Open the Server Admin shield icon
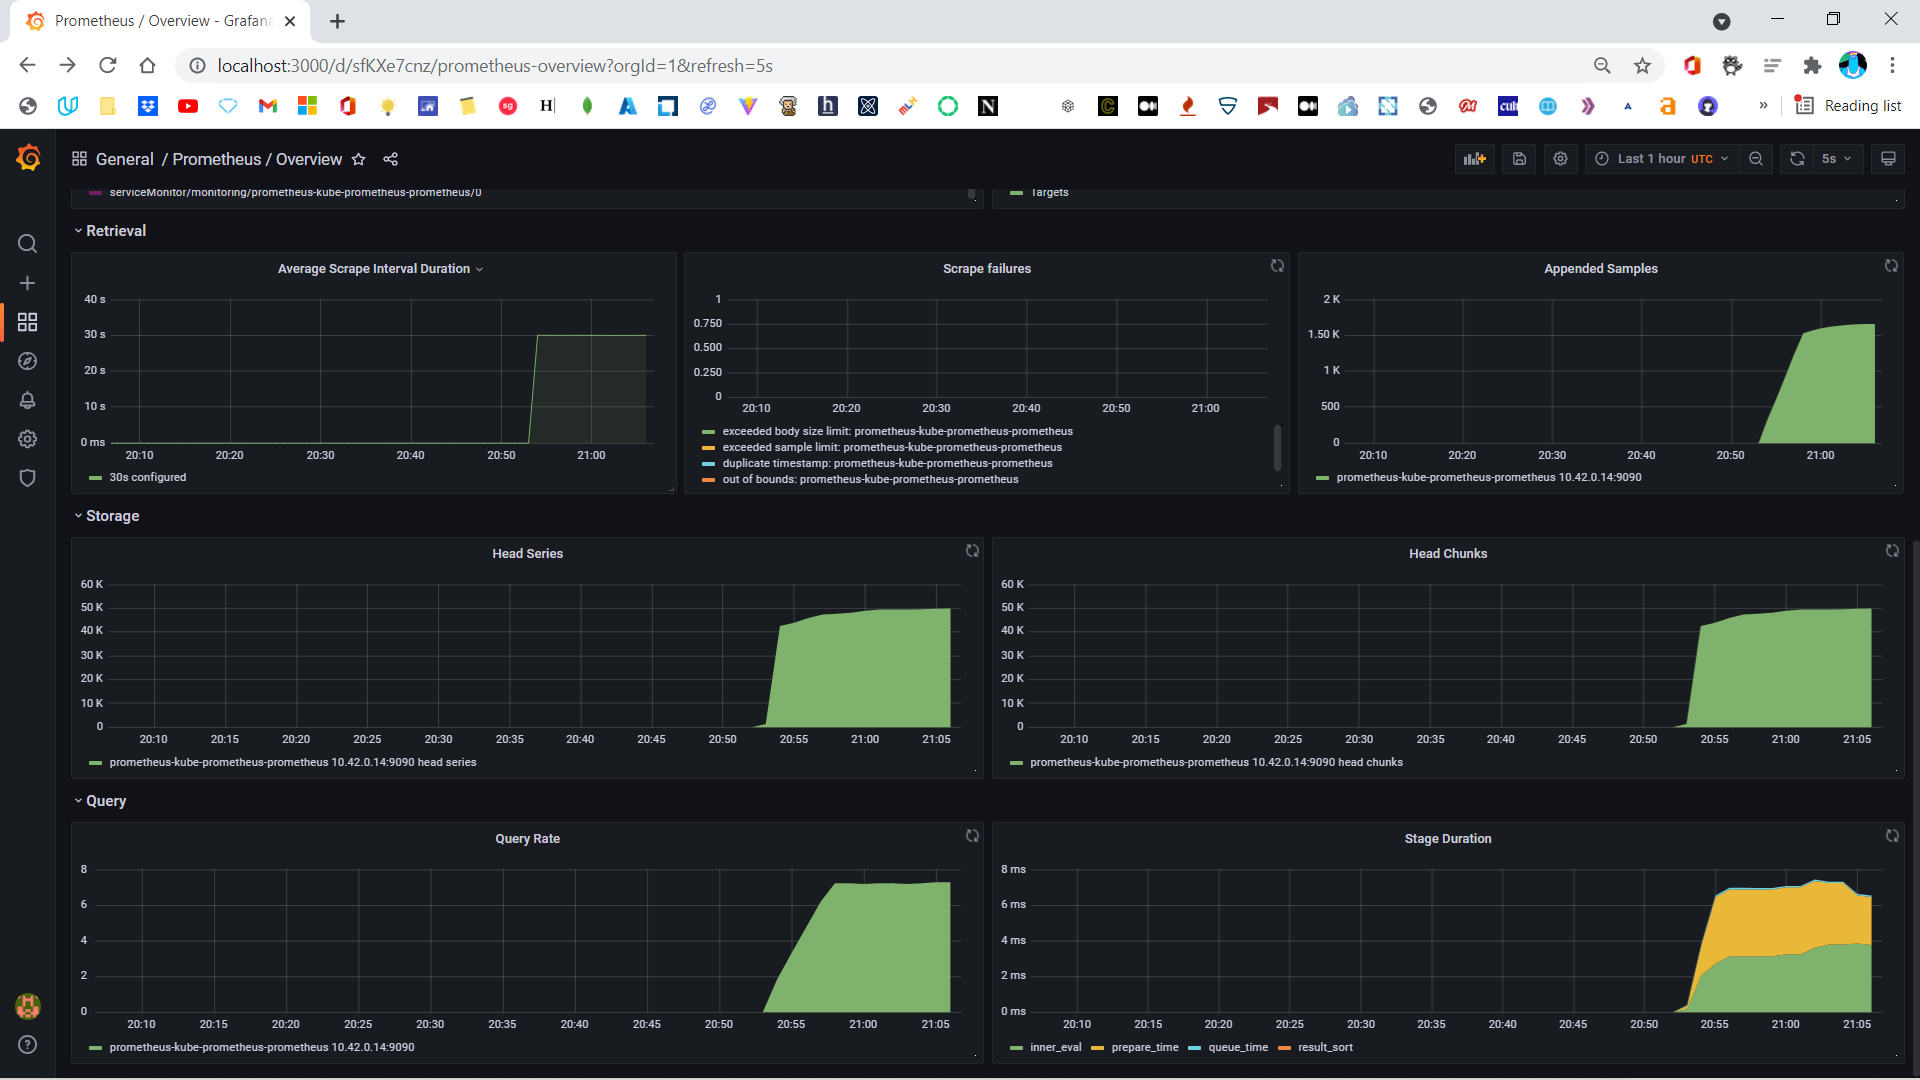The image size is (1920, 1080). 28,478
